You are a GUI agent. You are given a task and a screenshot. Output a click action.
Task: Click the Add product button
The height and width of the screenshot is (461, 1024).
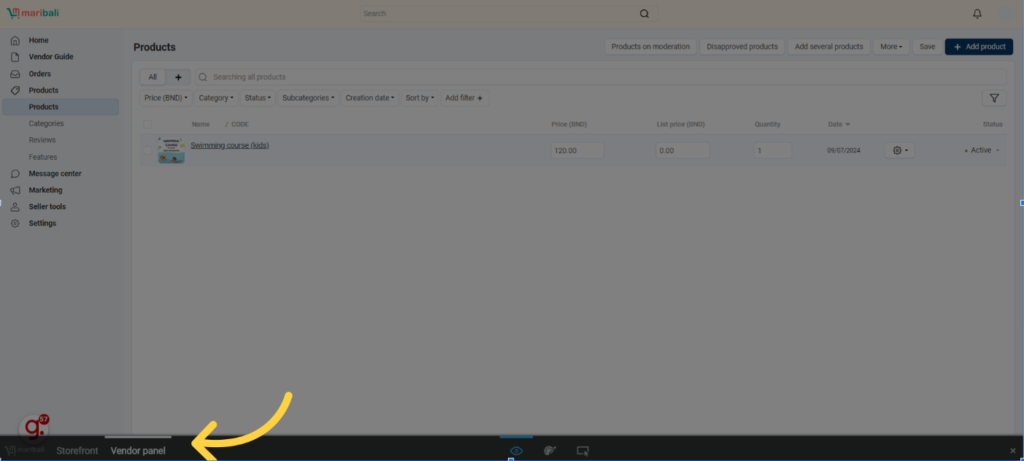[978, 47]
